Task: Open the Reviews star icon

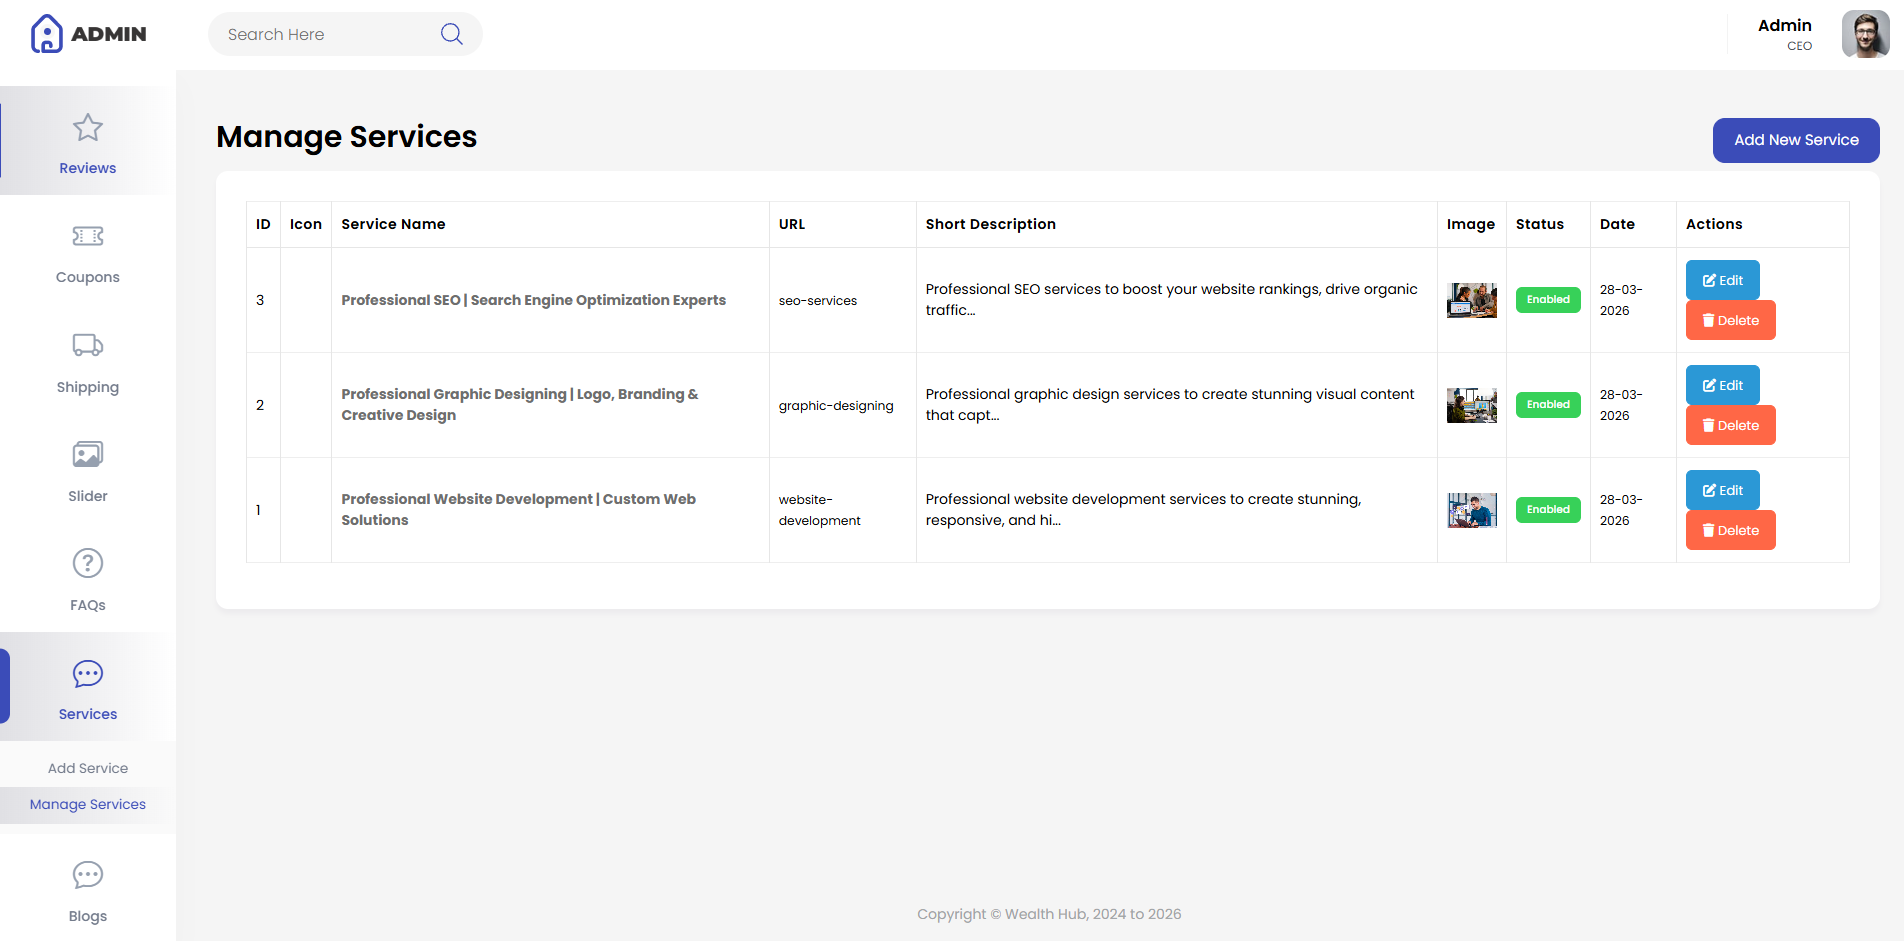Action: [88, 127]
